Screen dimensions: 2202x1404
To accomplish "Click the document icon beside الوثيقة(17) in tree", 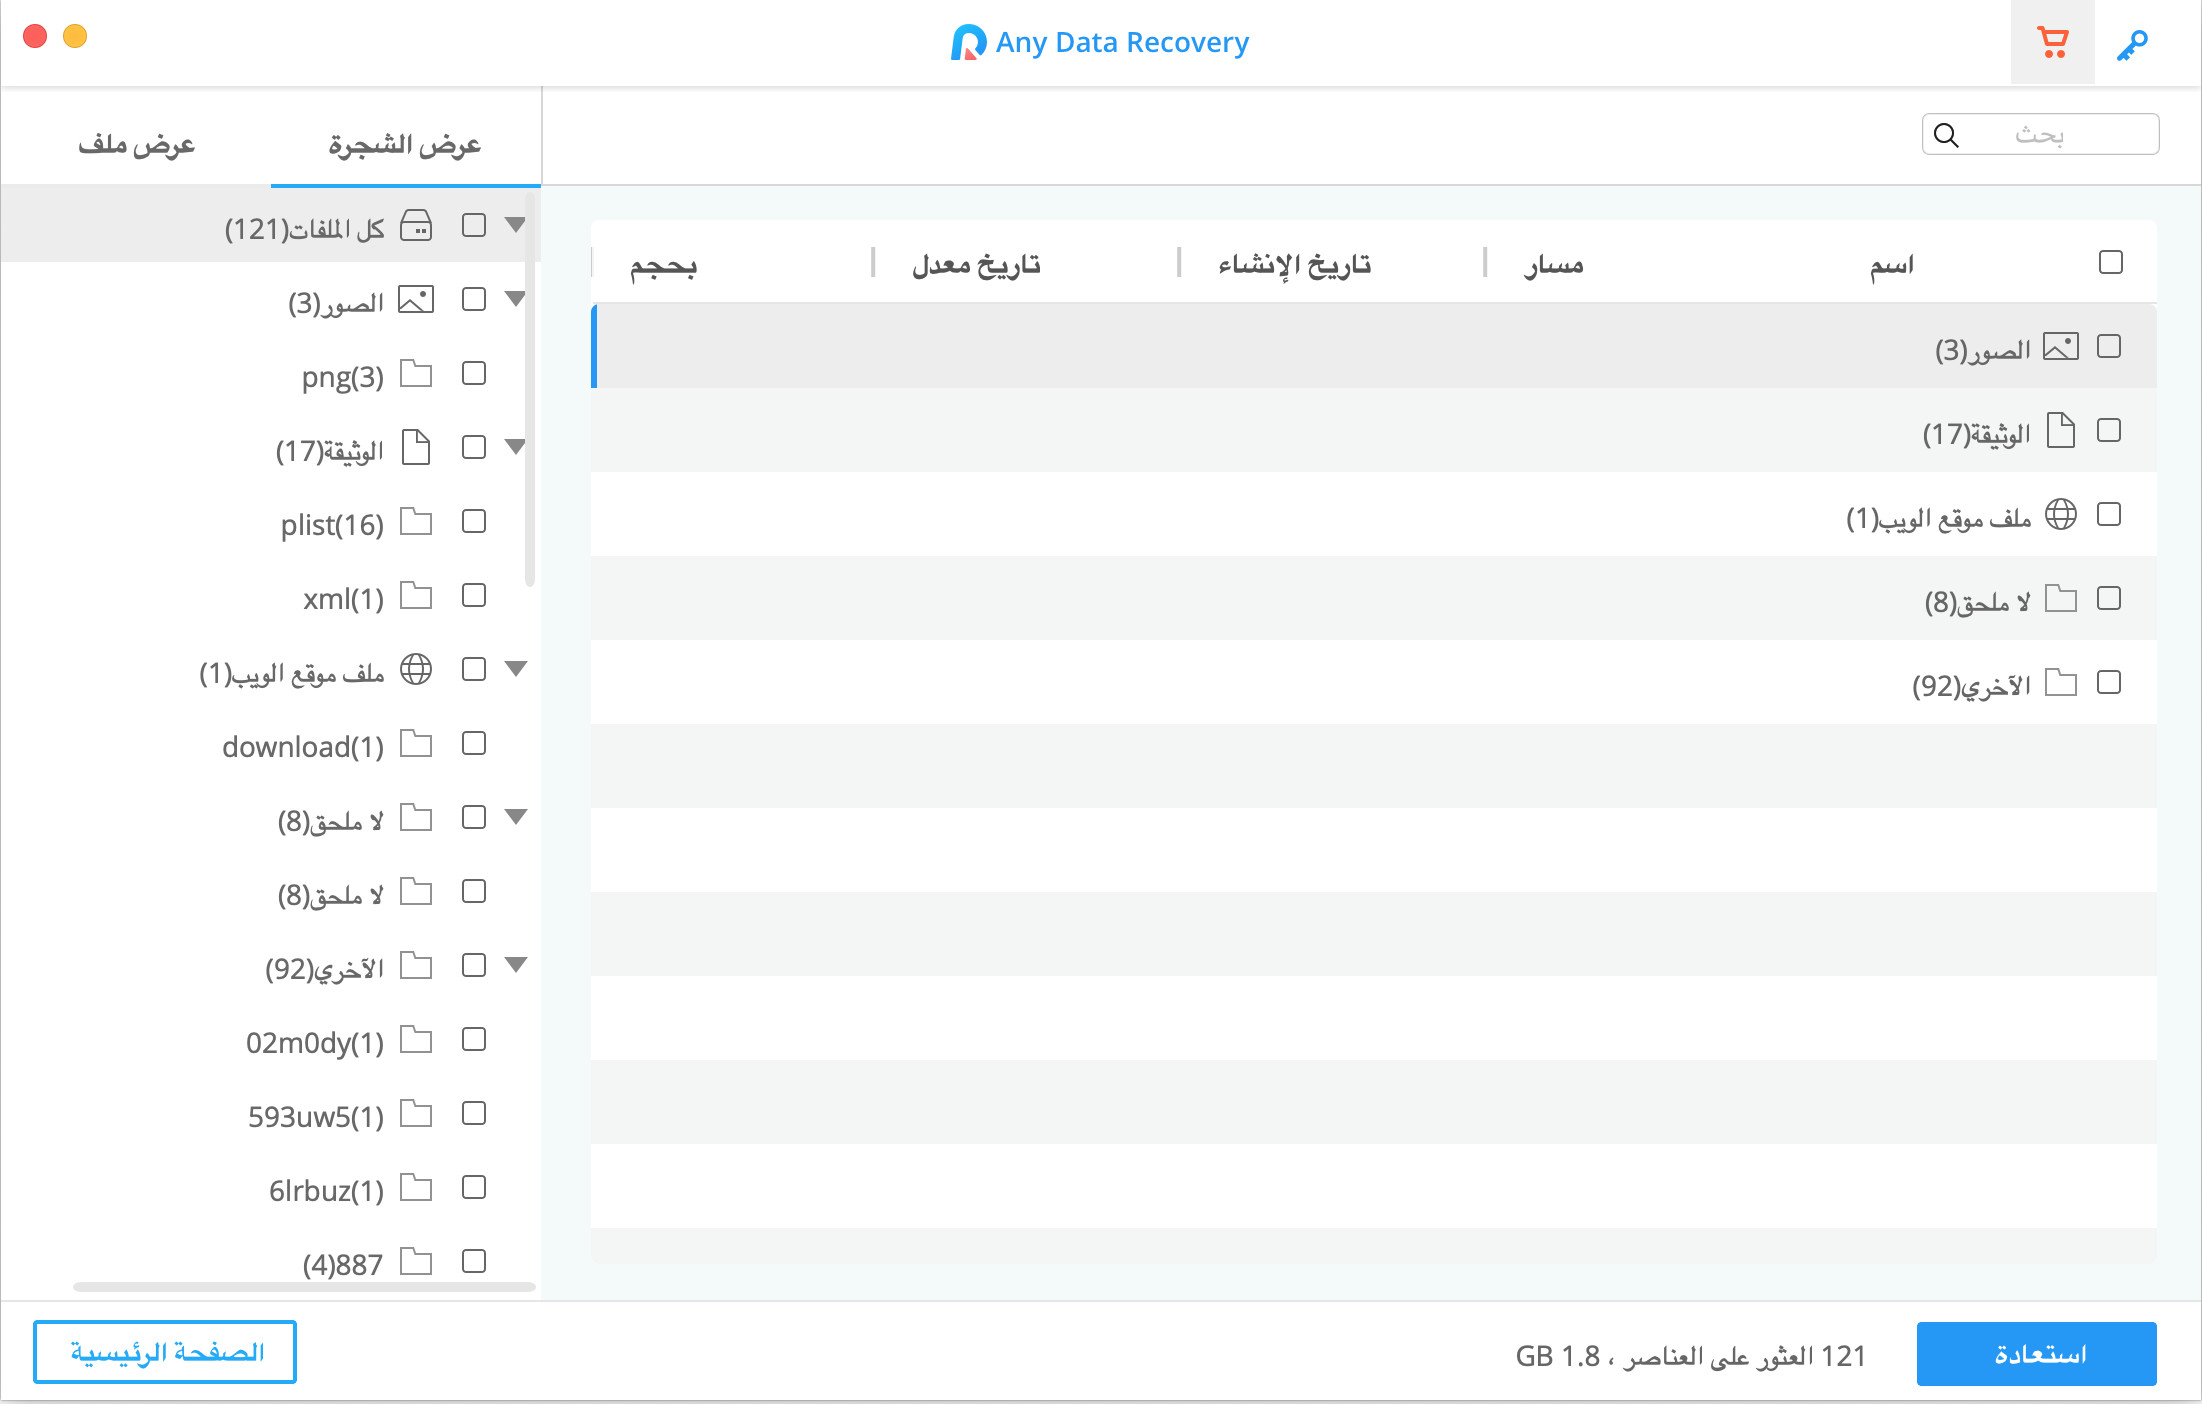I will pos(416,447).
